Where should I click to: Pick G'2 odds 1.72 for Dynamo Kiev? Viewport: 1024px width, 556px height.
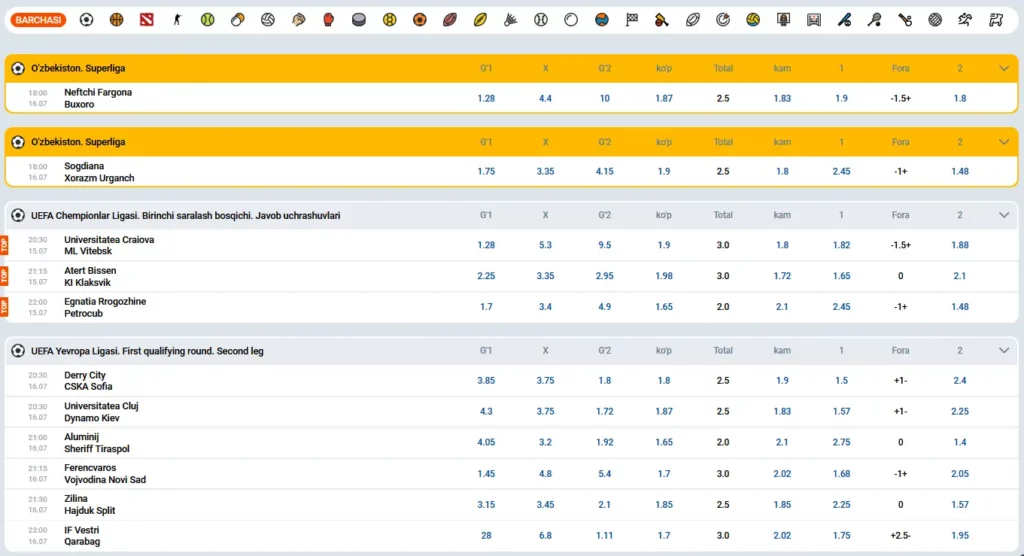(x=605, y=412)
